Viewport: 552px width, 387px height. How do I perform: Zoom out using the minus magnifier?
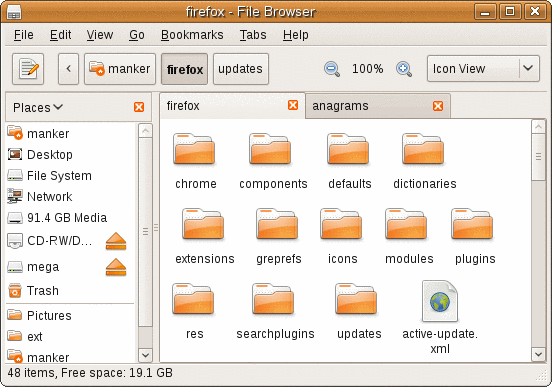pyautogui.click(x=332, y=69)
